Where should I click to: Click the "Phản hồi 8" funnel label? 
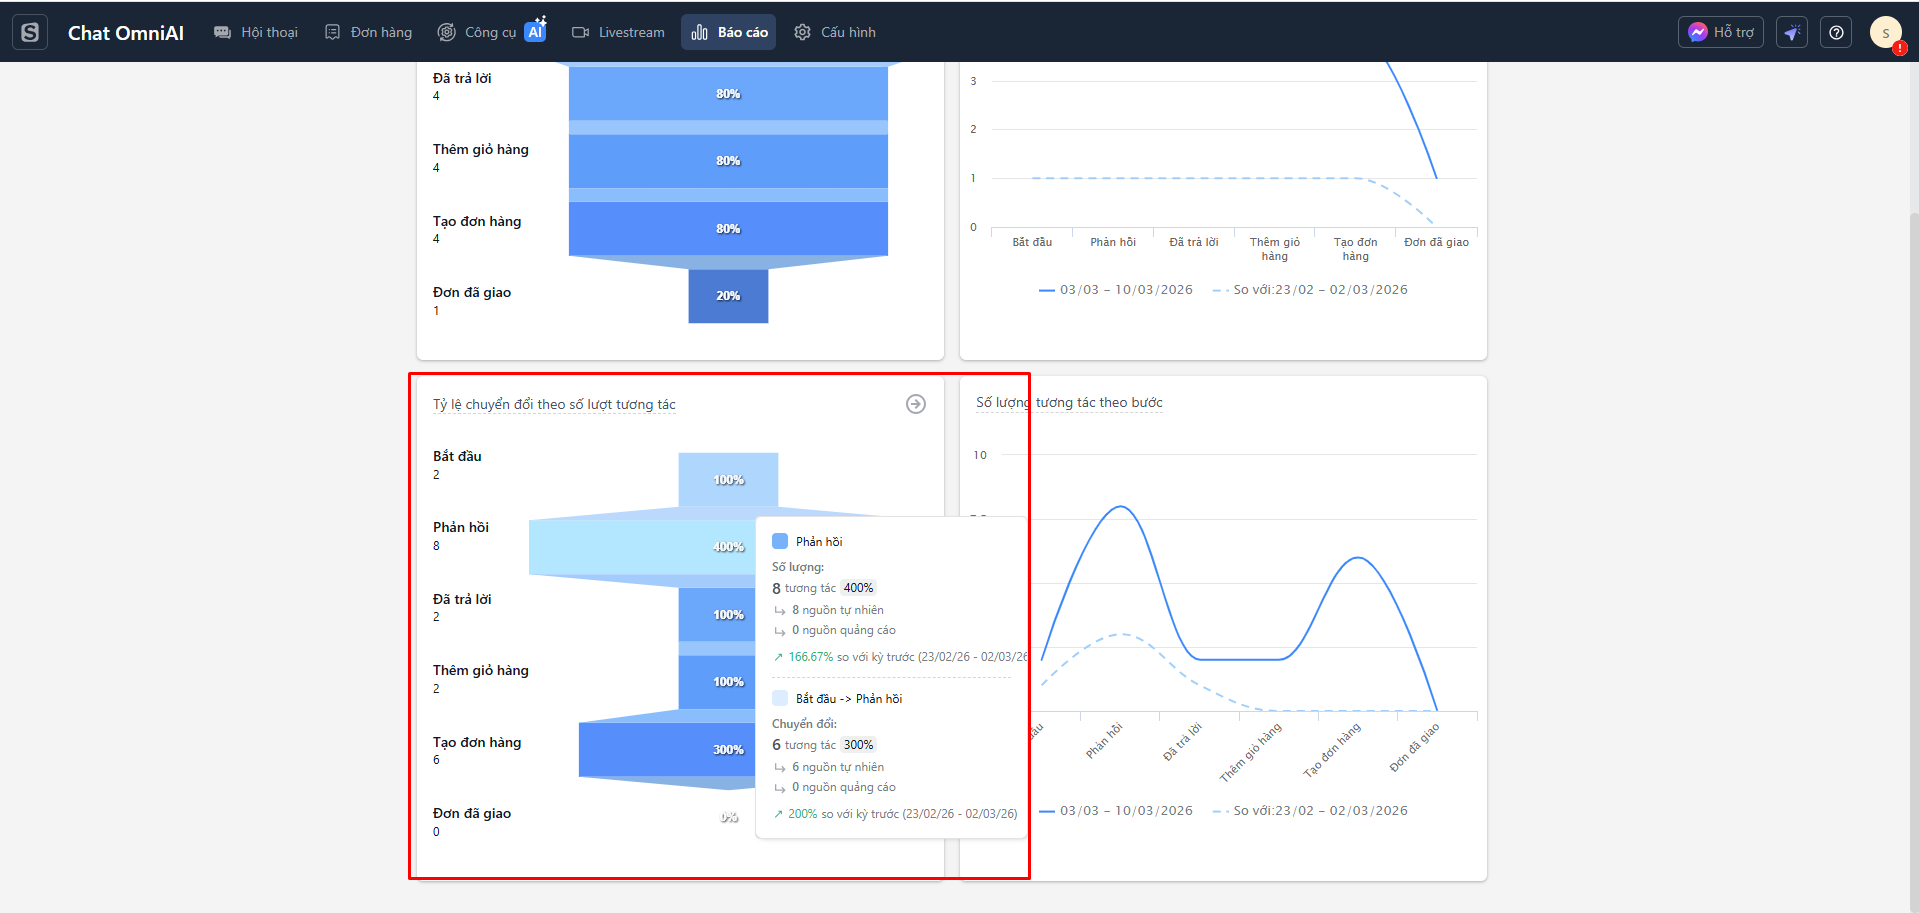tap(461, 536)
